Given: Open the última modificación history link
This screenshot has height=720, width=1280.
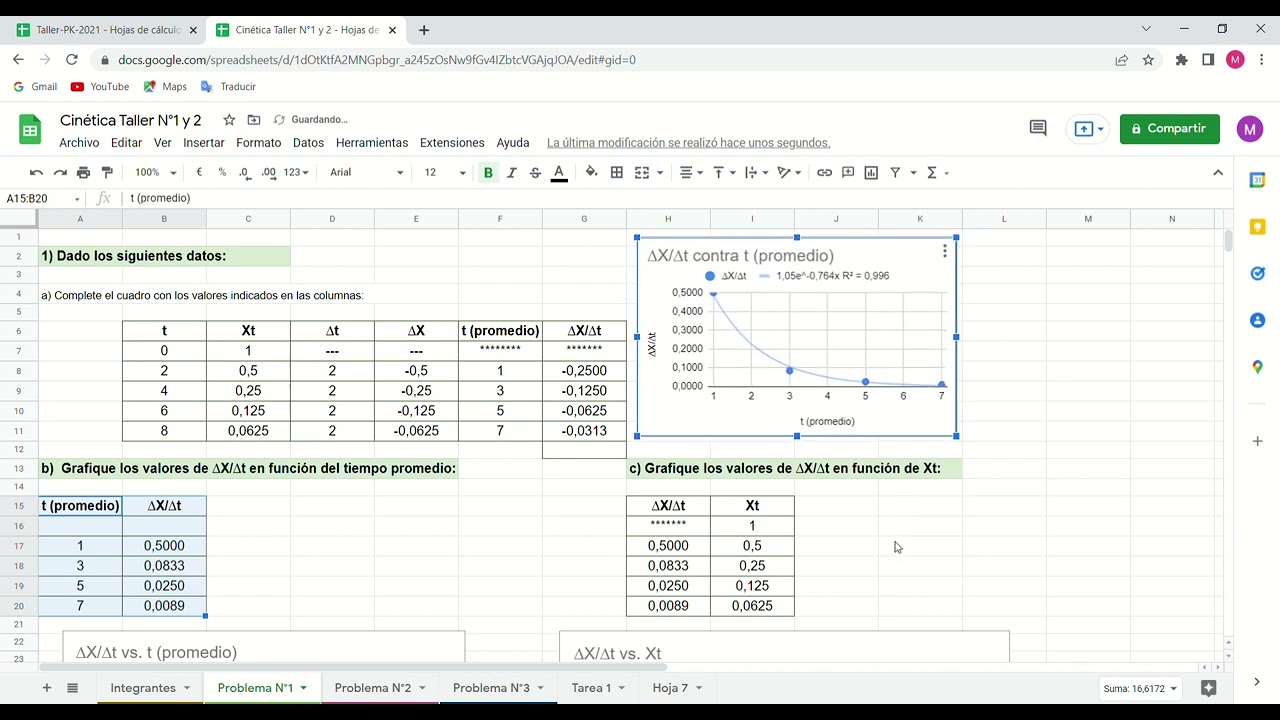Looking at the screenshot, I should click(x=688, y=143).
